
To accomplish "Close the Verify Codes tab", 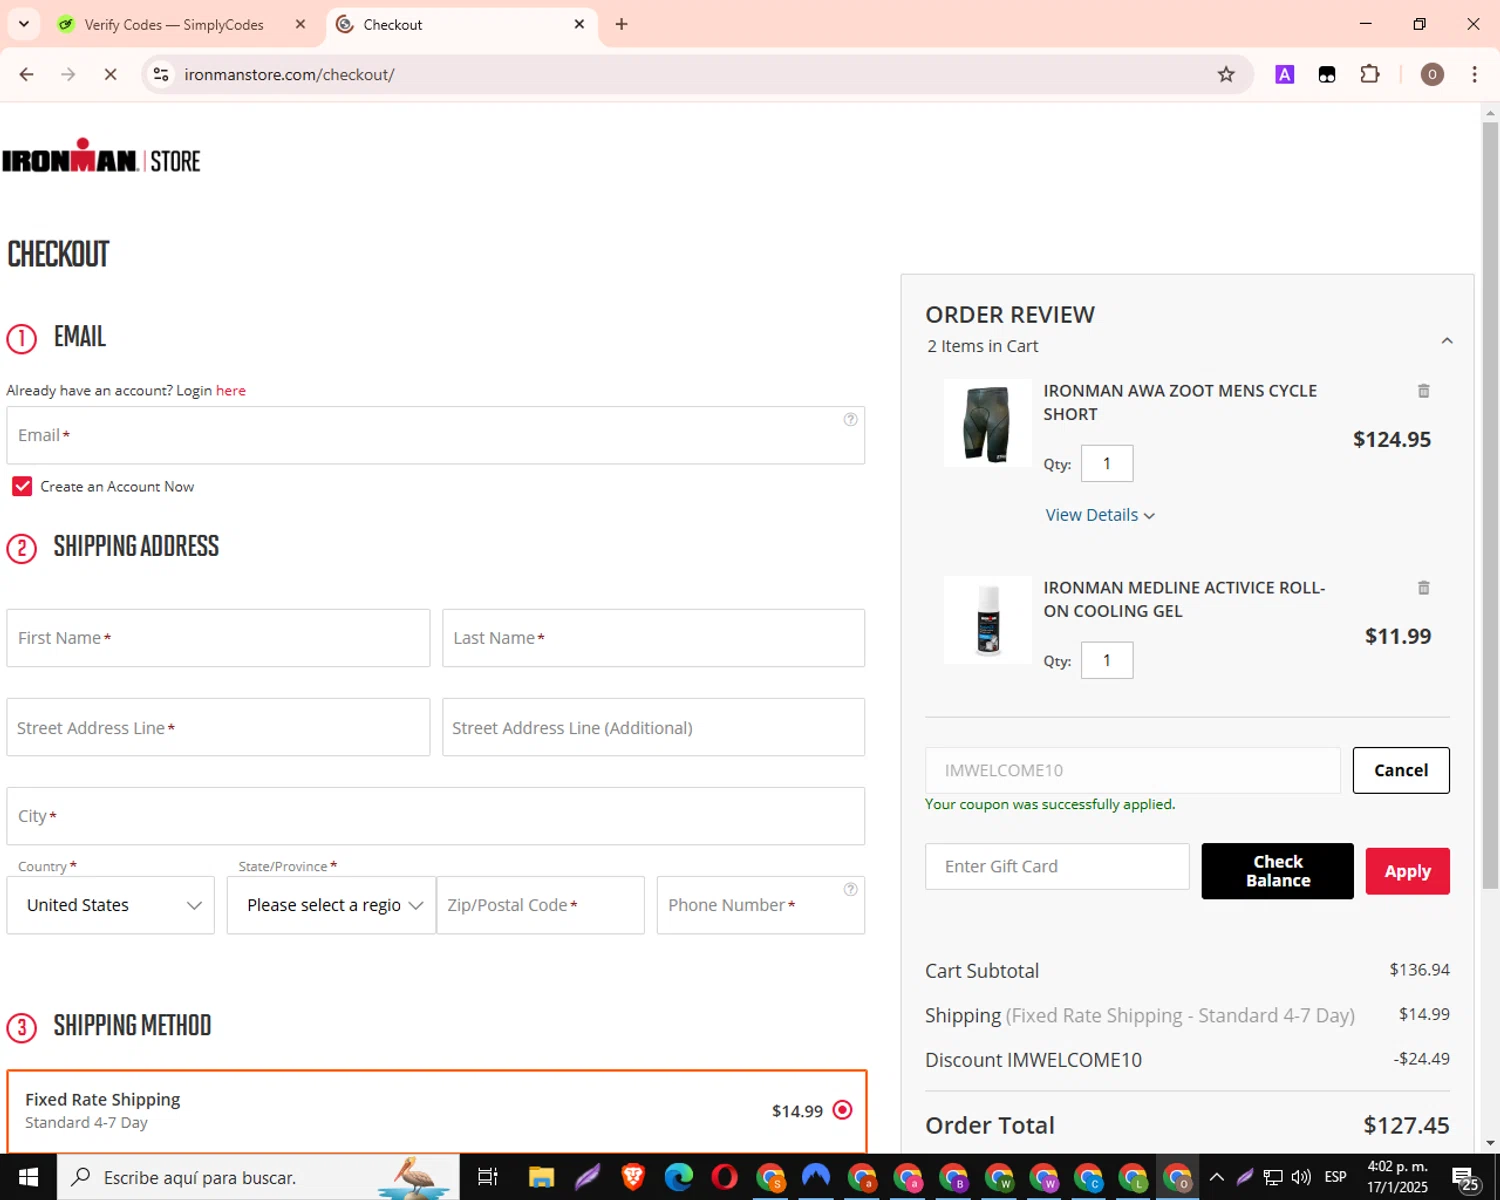I will click(300, 24).
